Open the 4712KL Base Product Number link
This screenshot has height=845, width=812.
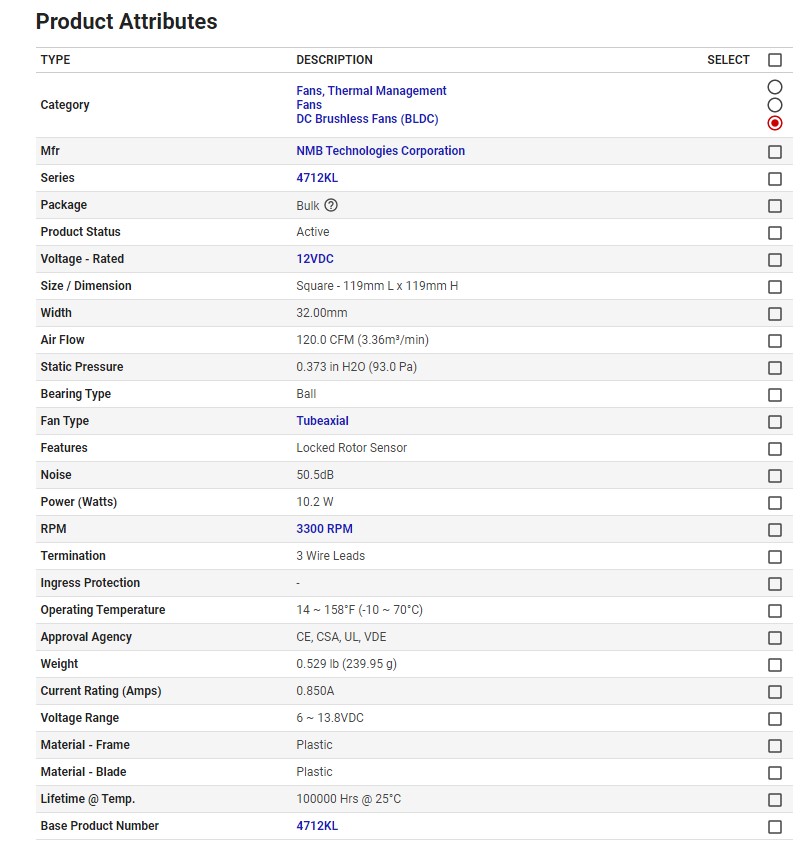(x=317, y=826)
